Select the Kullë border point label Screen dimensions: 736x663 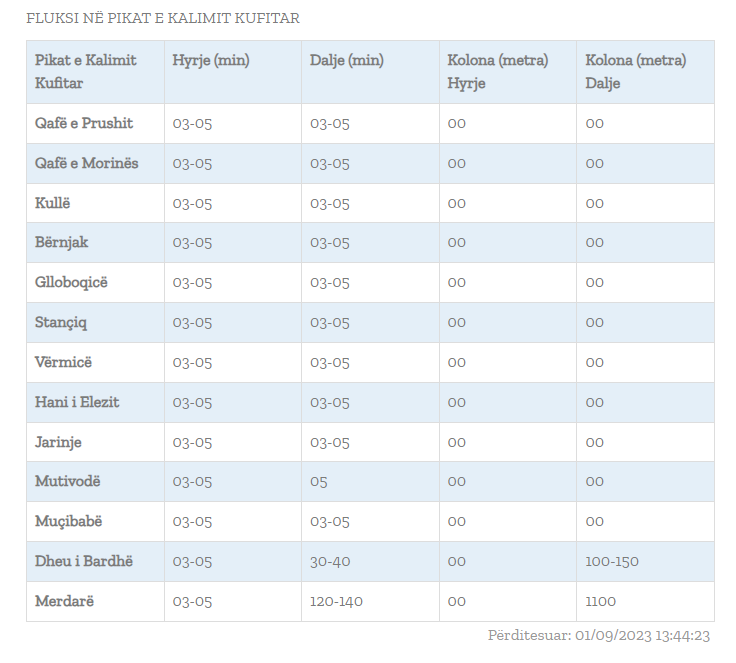point(53,203)
